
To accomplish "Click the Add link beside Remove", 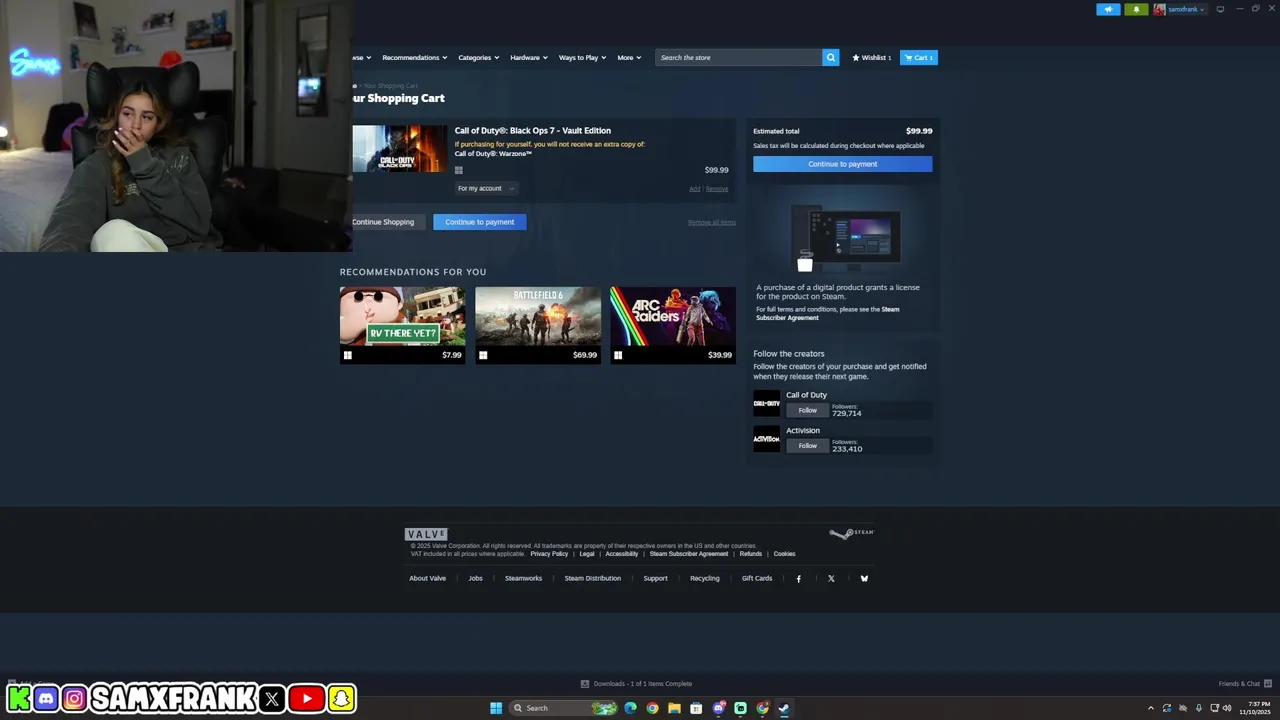I will point(694,189).
